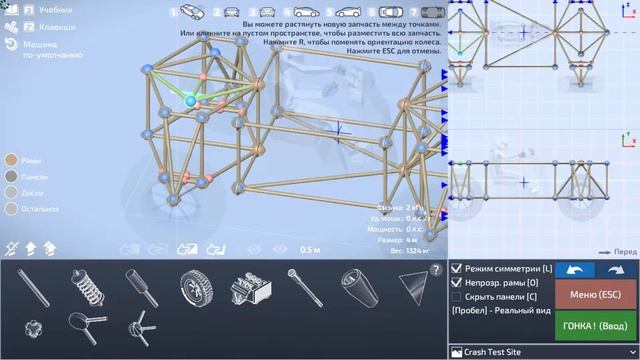Select the cone-shaped part

[359, 288]
